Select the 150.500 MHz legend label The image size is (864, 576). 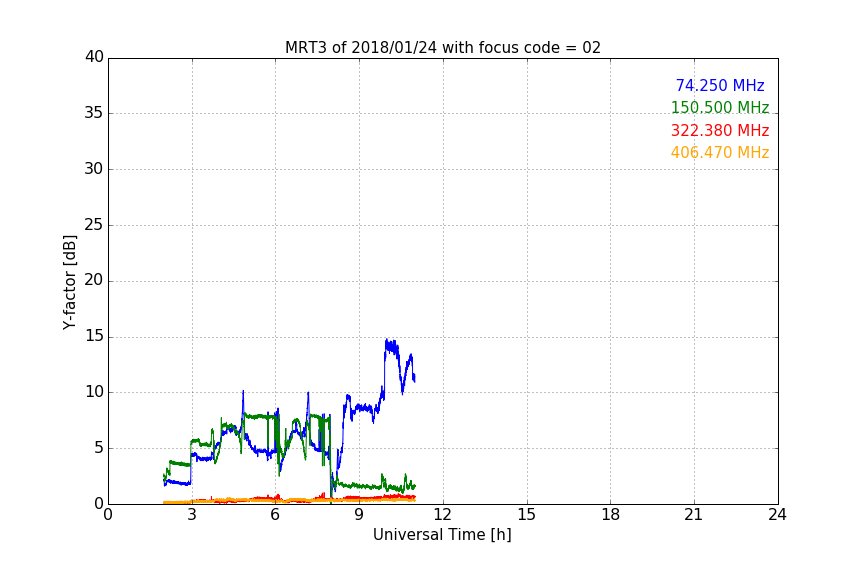pos(720,107)
